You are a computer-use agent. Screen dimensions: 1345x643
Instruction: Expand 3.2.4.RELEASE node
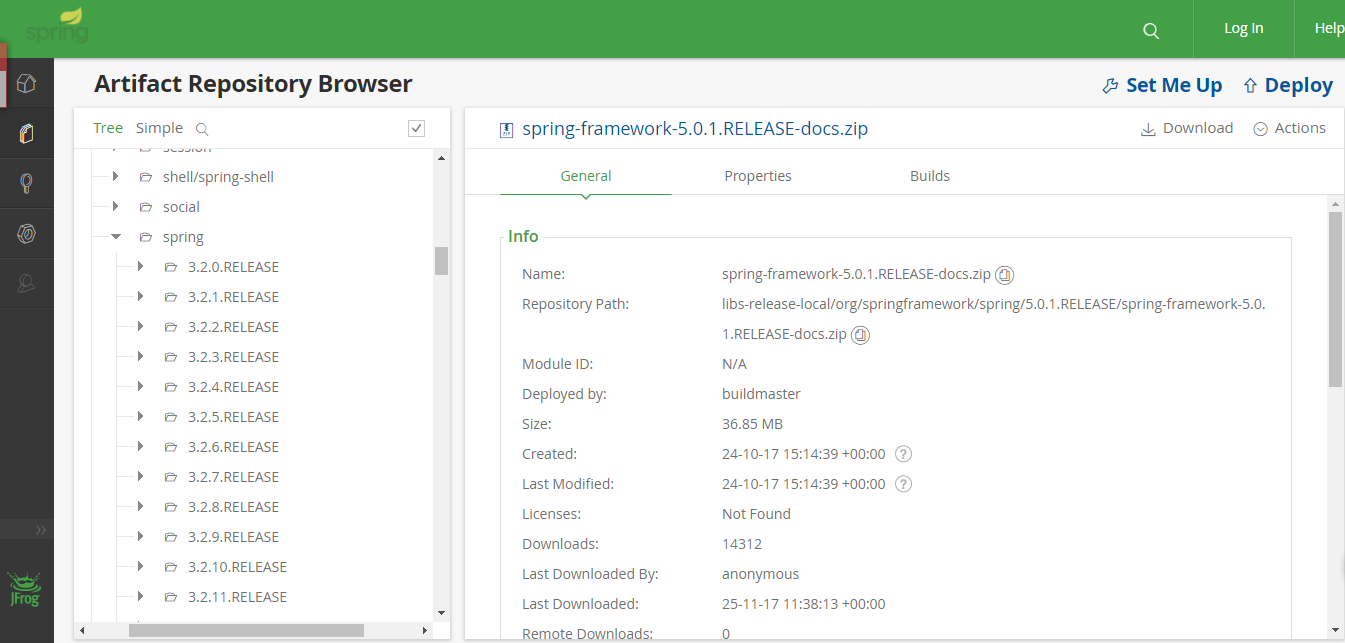click(x=141, y=386)
